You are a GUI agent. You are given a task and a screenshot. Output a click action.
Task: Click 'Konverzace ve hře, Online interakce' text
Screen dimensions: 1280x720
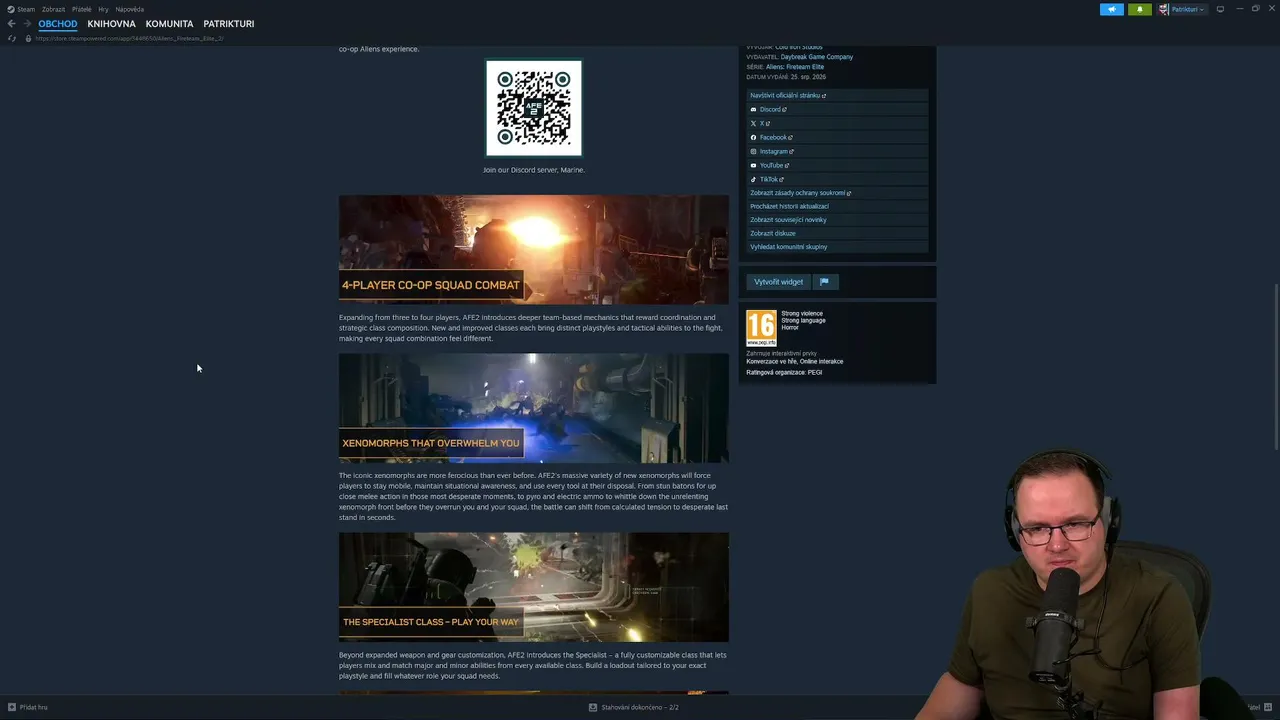[x=794, y=362]
